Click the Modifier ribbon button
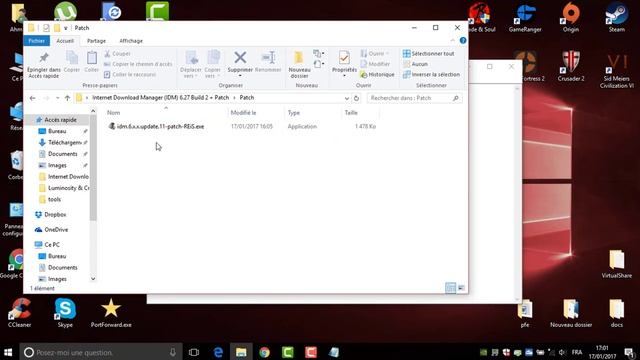640x360 pixels. 376,64
